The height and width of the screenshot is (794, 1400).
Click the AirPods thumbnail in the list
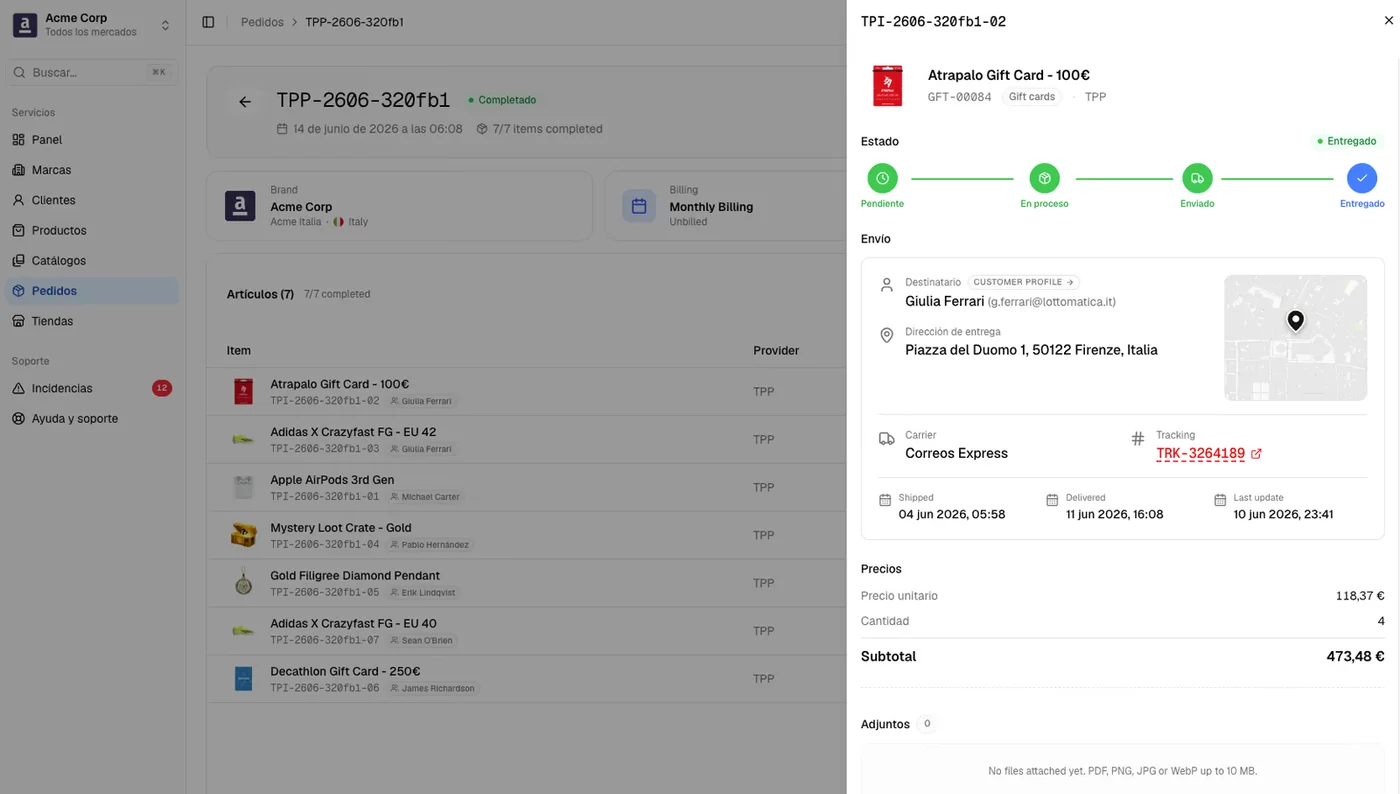(243, 487)
